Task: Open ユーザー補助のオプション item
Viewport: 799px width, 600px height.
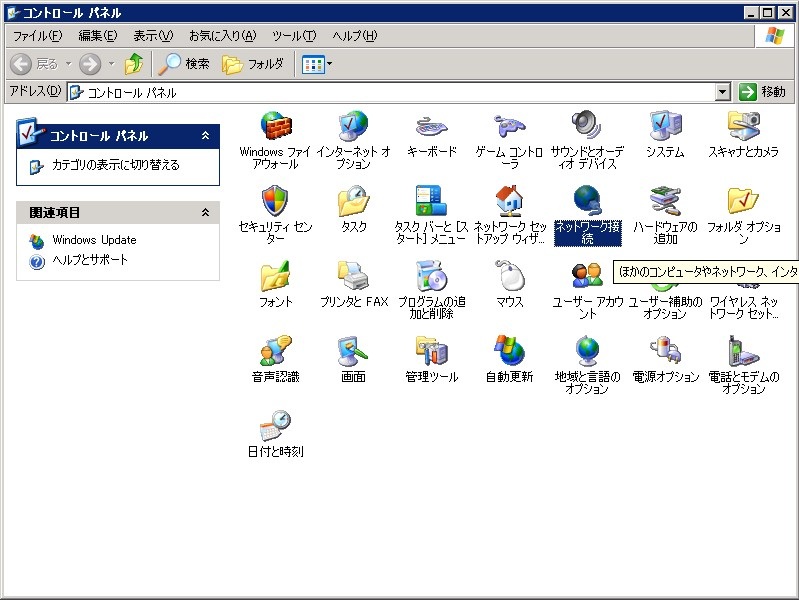Action: pos(665,307)
